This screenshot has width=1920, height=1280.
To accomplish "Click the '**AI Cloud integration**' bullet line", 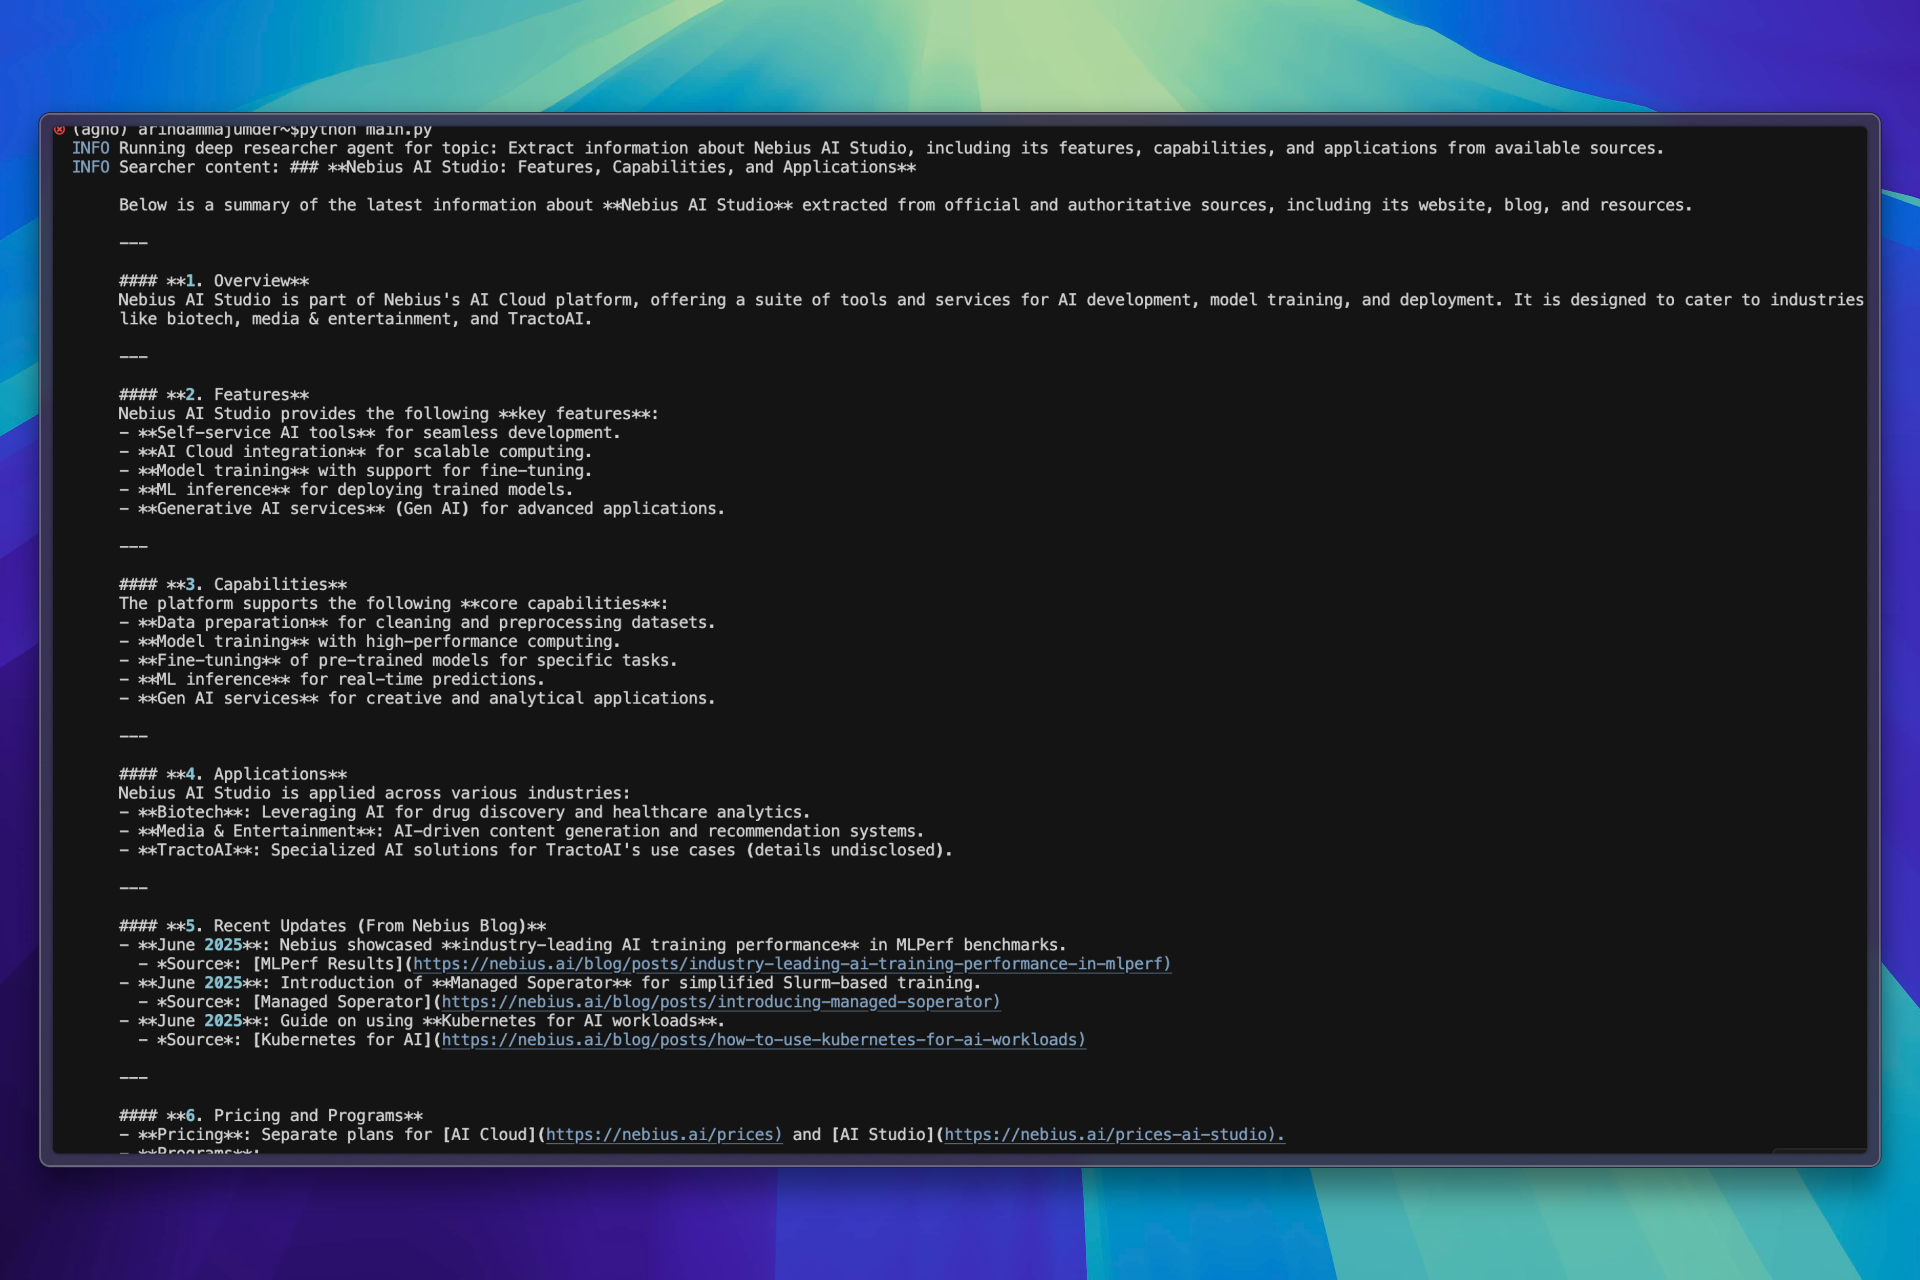I will pos(356,452).
